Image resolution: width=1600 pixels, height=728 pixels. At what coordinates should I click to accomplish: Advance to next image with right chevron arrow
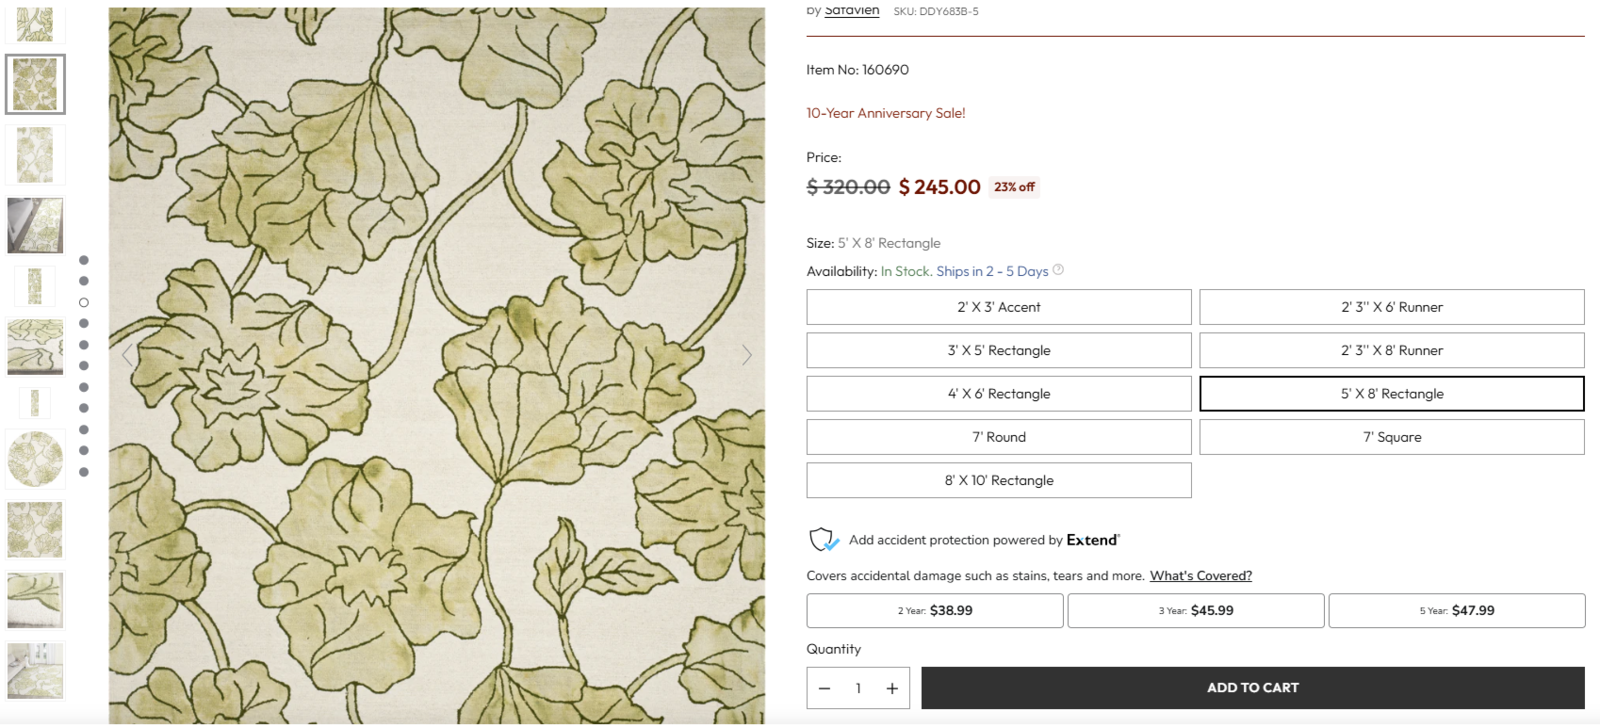(747, 354)
